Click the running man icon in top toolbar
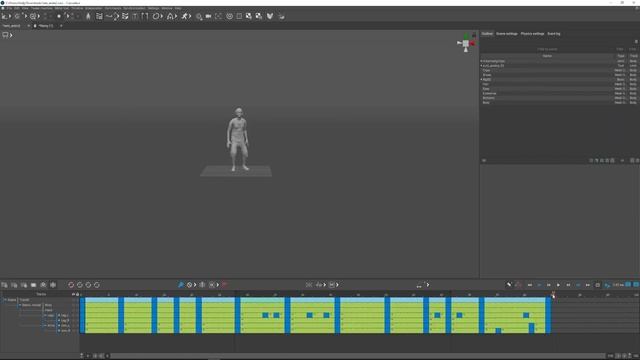This screenshot has height=360, width=640. 184,16
